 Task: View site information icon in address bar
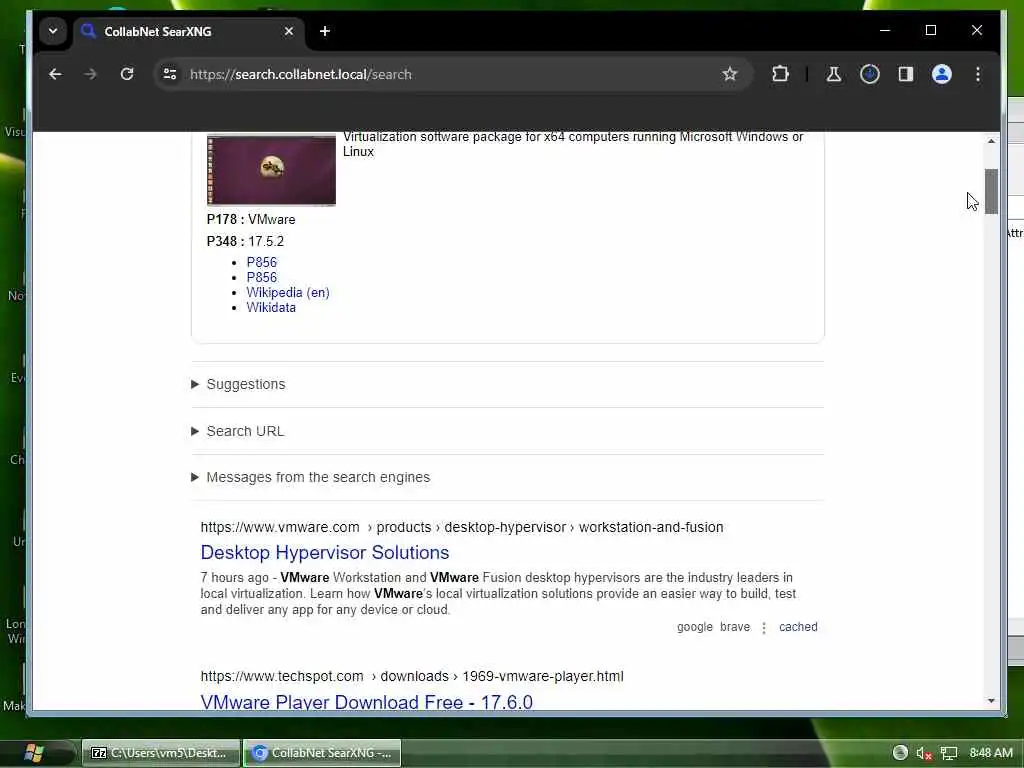pyautogui.click(x=170, y=74)
